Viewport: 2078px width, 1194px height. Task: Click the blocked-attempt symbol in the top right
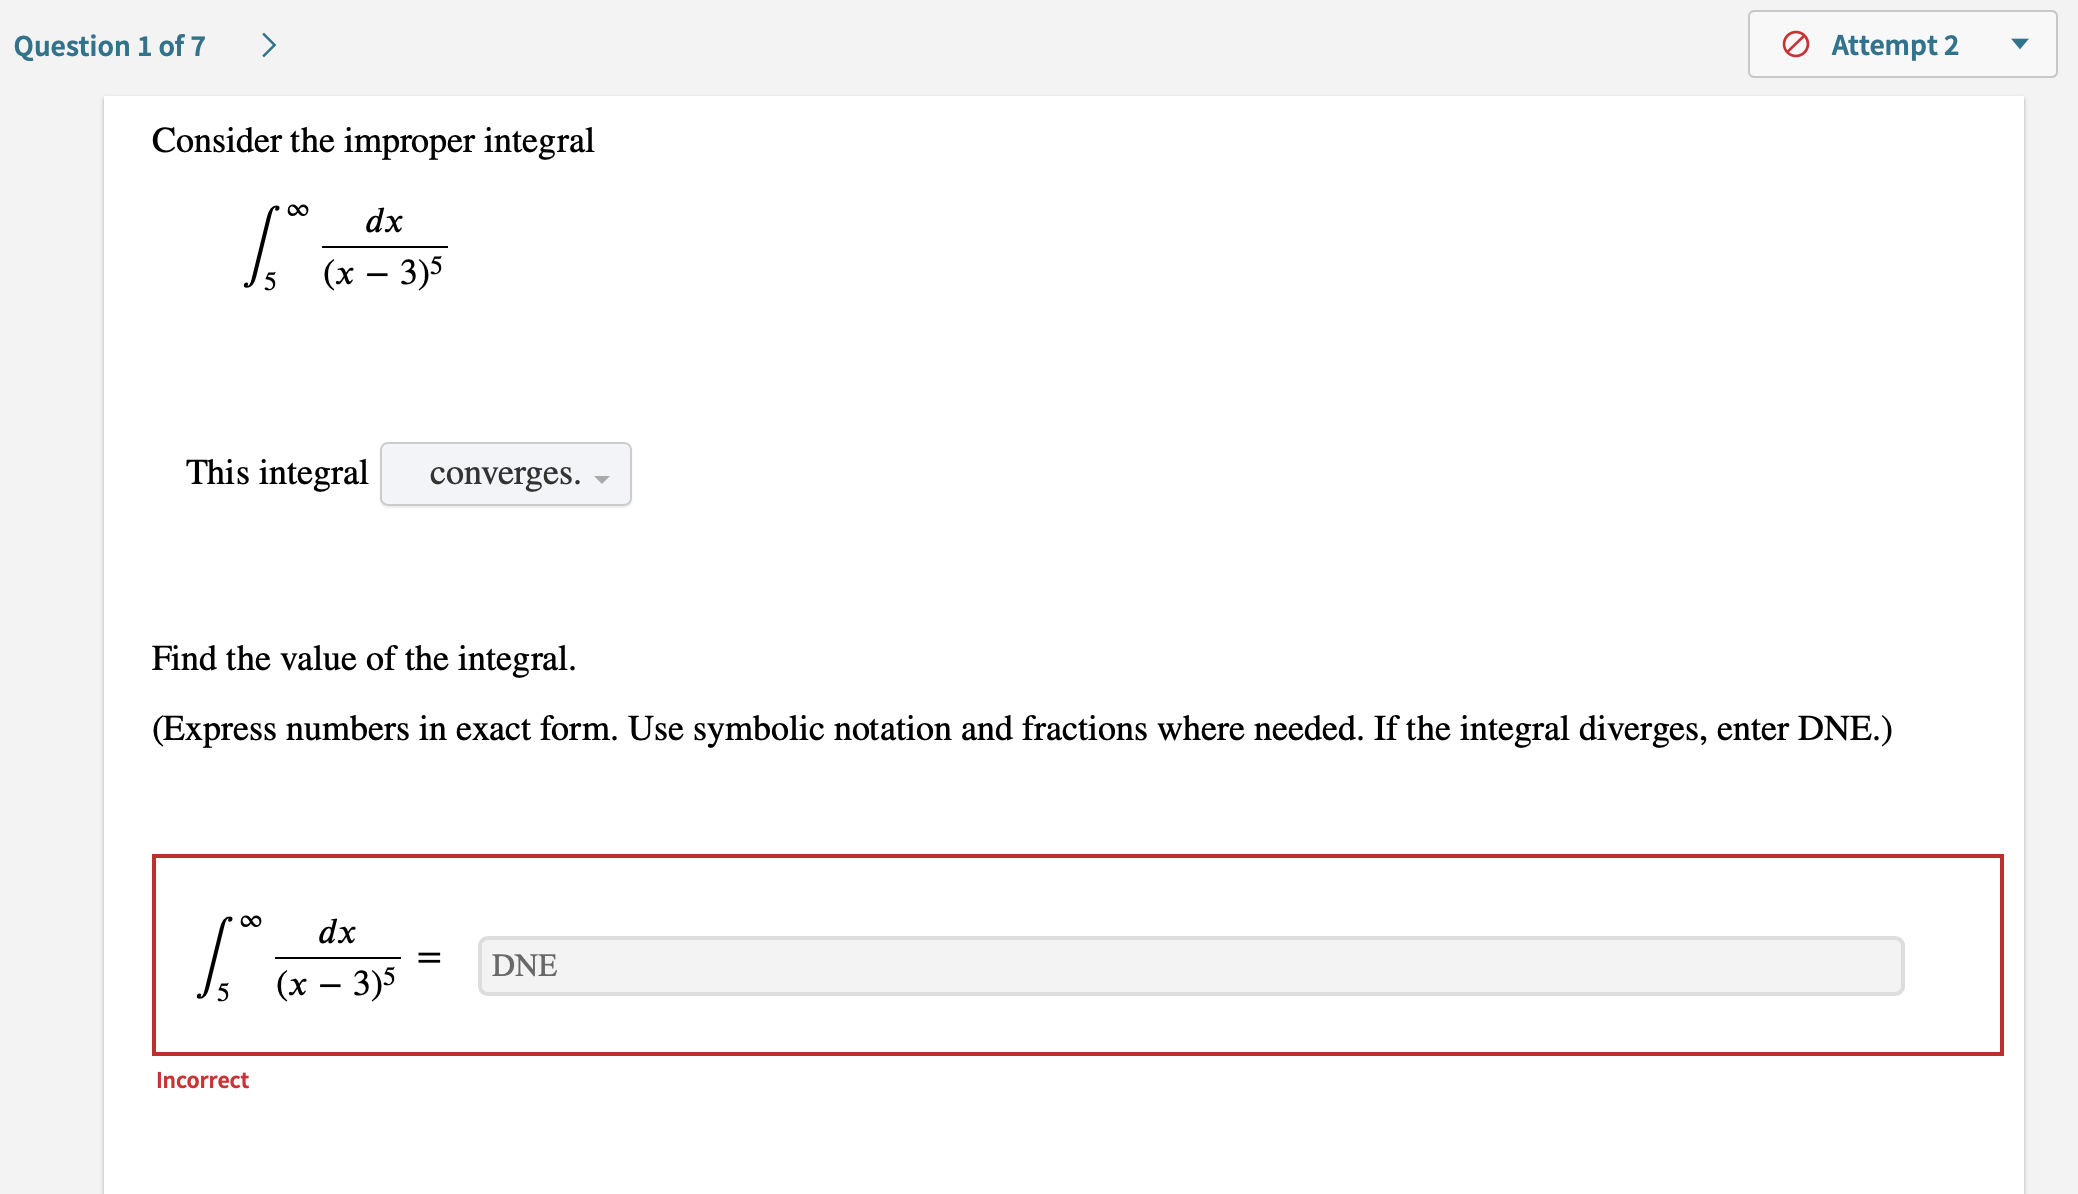pyautogui.click(x=1795, y=44)
